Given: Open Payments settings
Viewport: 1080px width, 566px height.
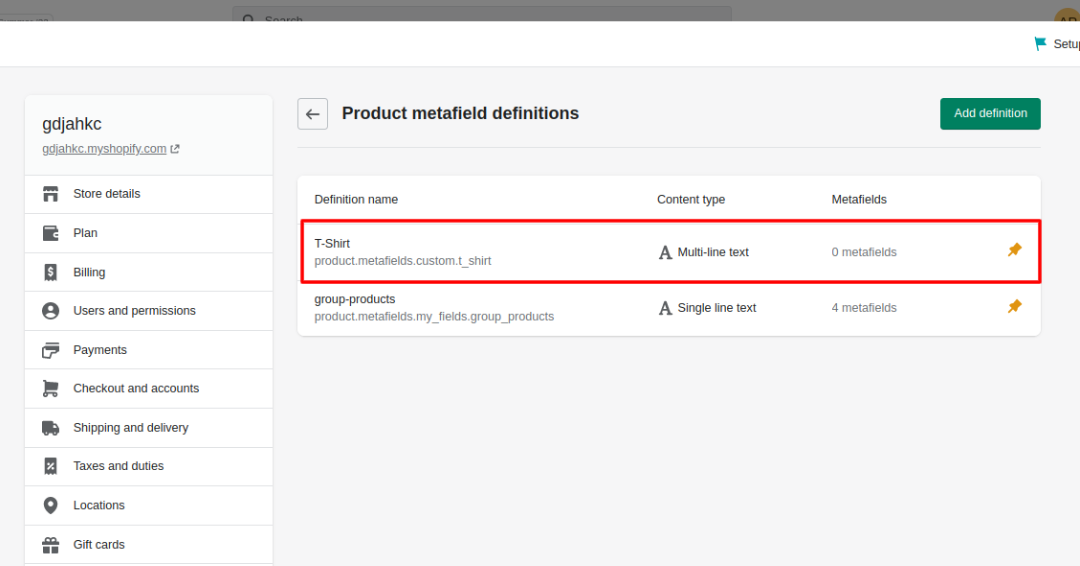Looking at the screenshot, I should [x=149, y=350].
